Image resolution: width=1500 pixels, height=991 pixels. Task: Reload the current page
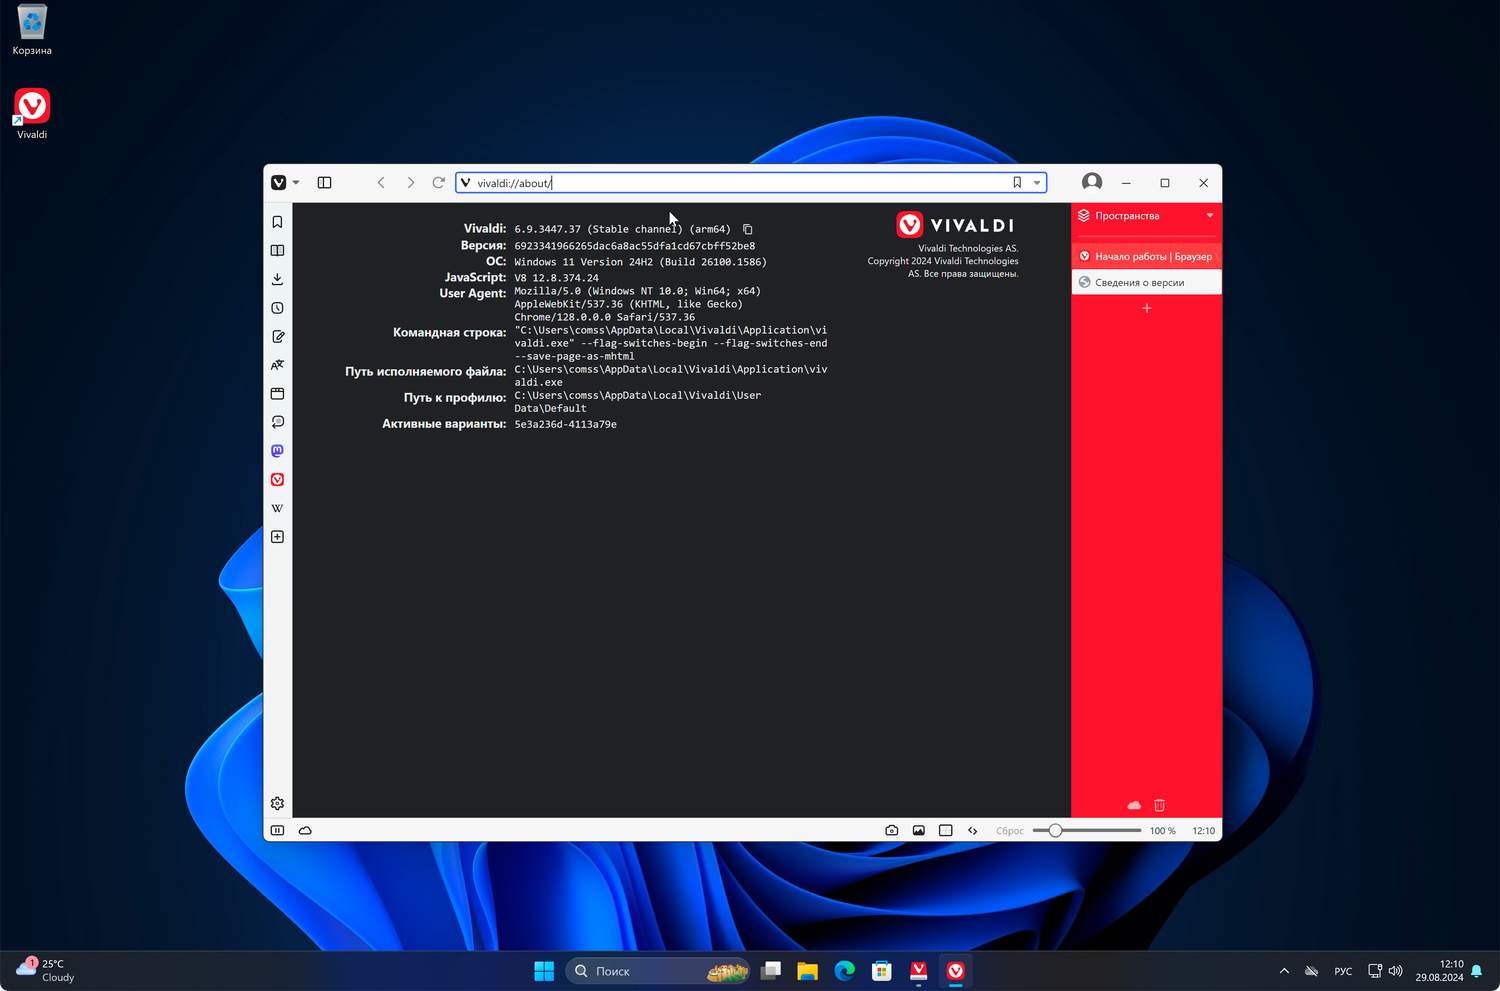pos(438,183)
